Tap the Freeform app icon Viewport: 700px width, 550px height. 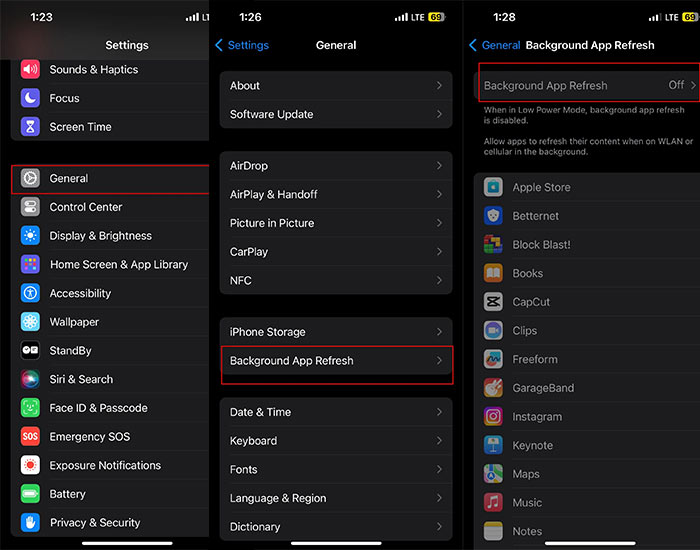(x=493, y=359)
